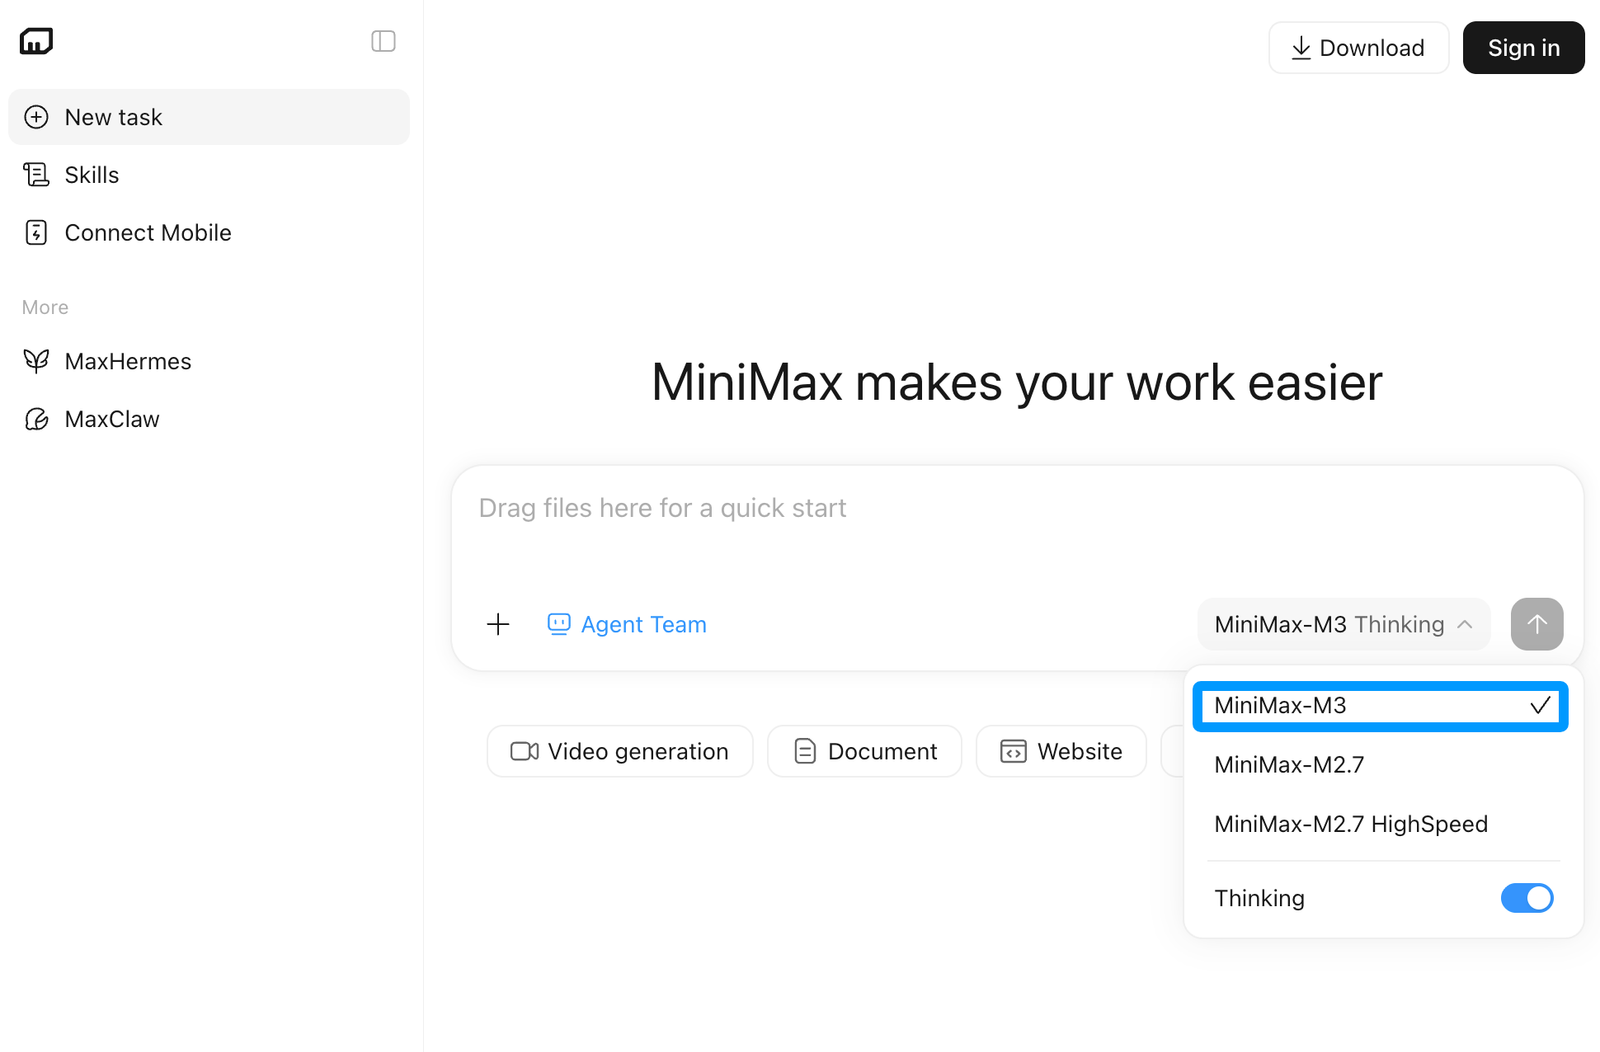Image resolution: width=1600 pixels, height=1052 pixels.
Task: Open MaxHermes from More section
Action: pos(209,361)
